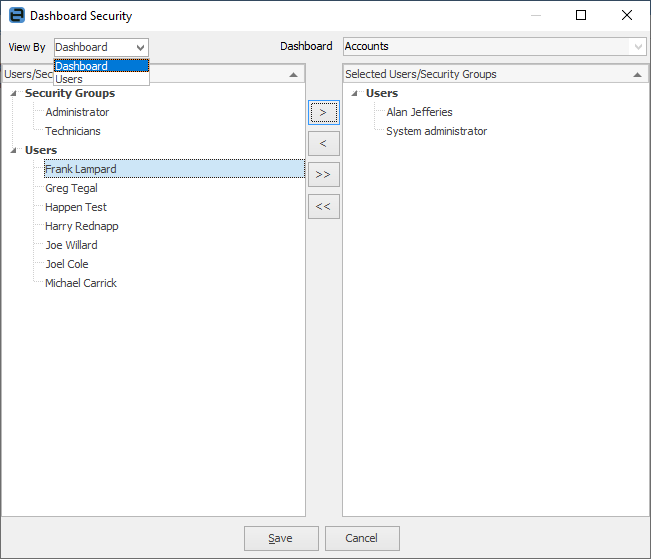This screenshot has width=651, height=559.
Task: Add selected item with the > button
Action: click(x=323, y=113)
